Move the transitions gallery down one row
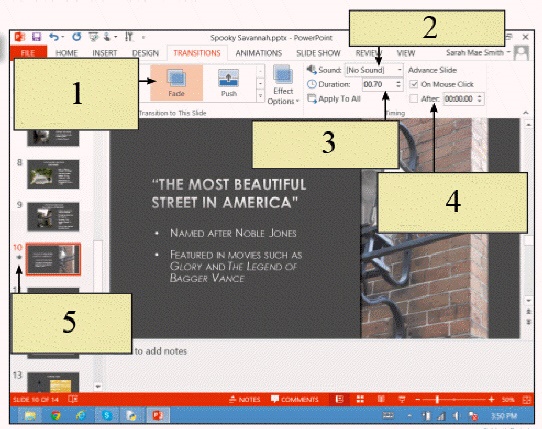 pos(261,83)
